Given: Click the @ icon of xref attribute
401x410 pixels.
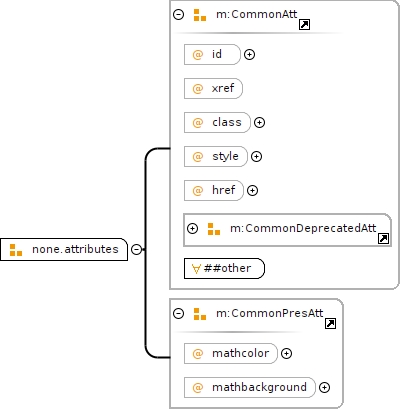Looking at the screenshot, I should 198,88.
